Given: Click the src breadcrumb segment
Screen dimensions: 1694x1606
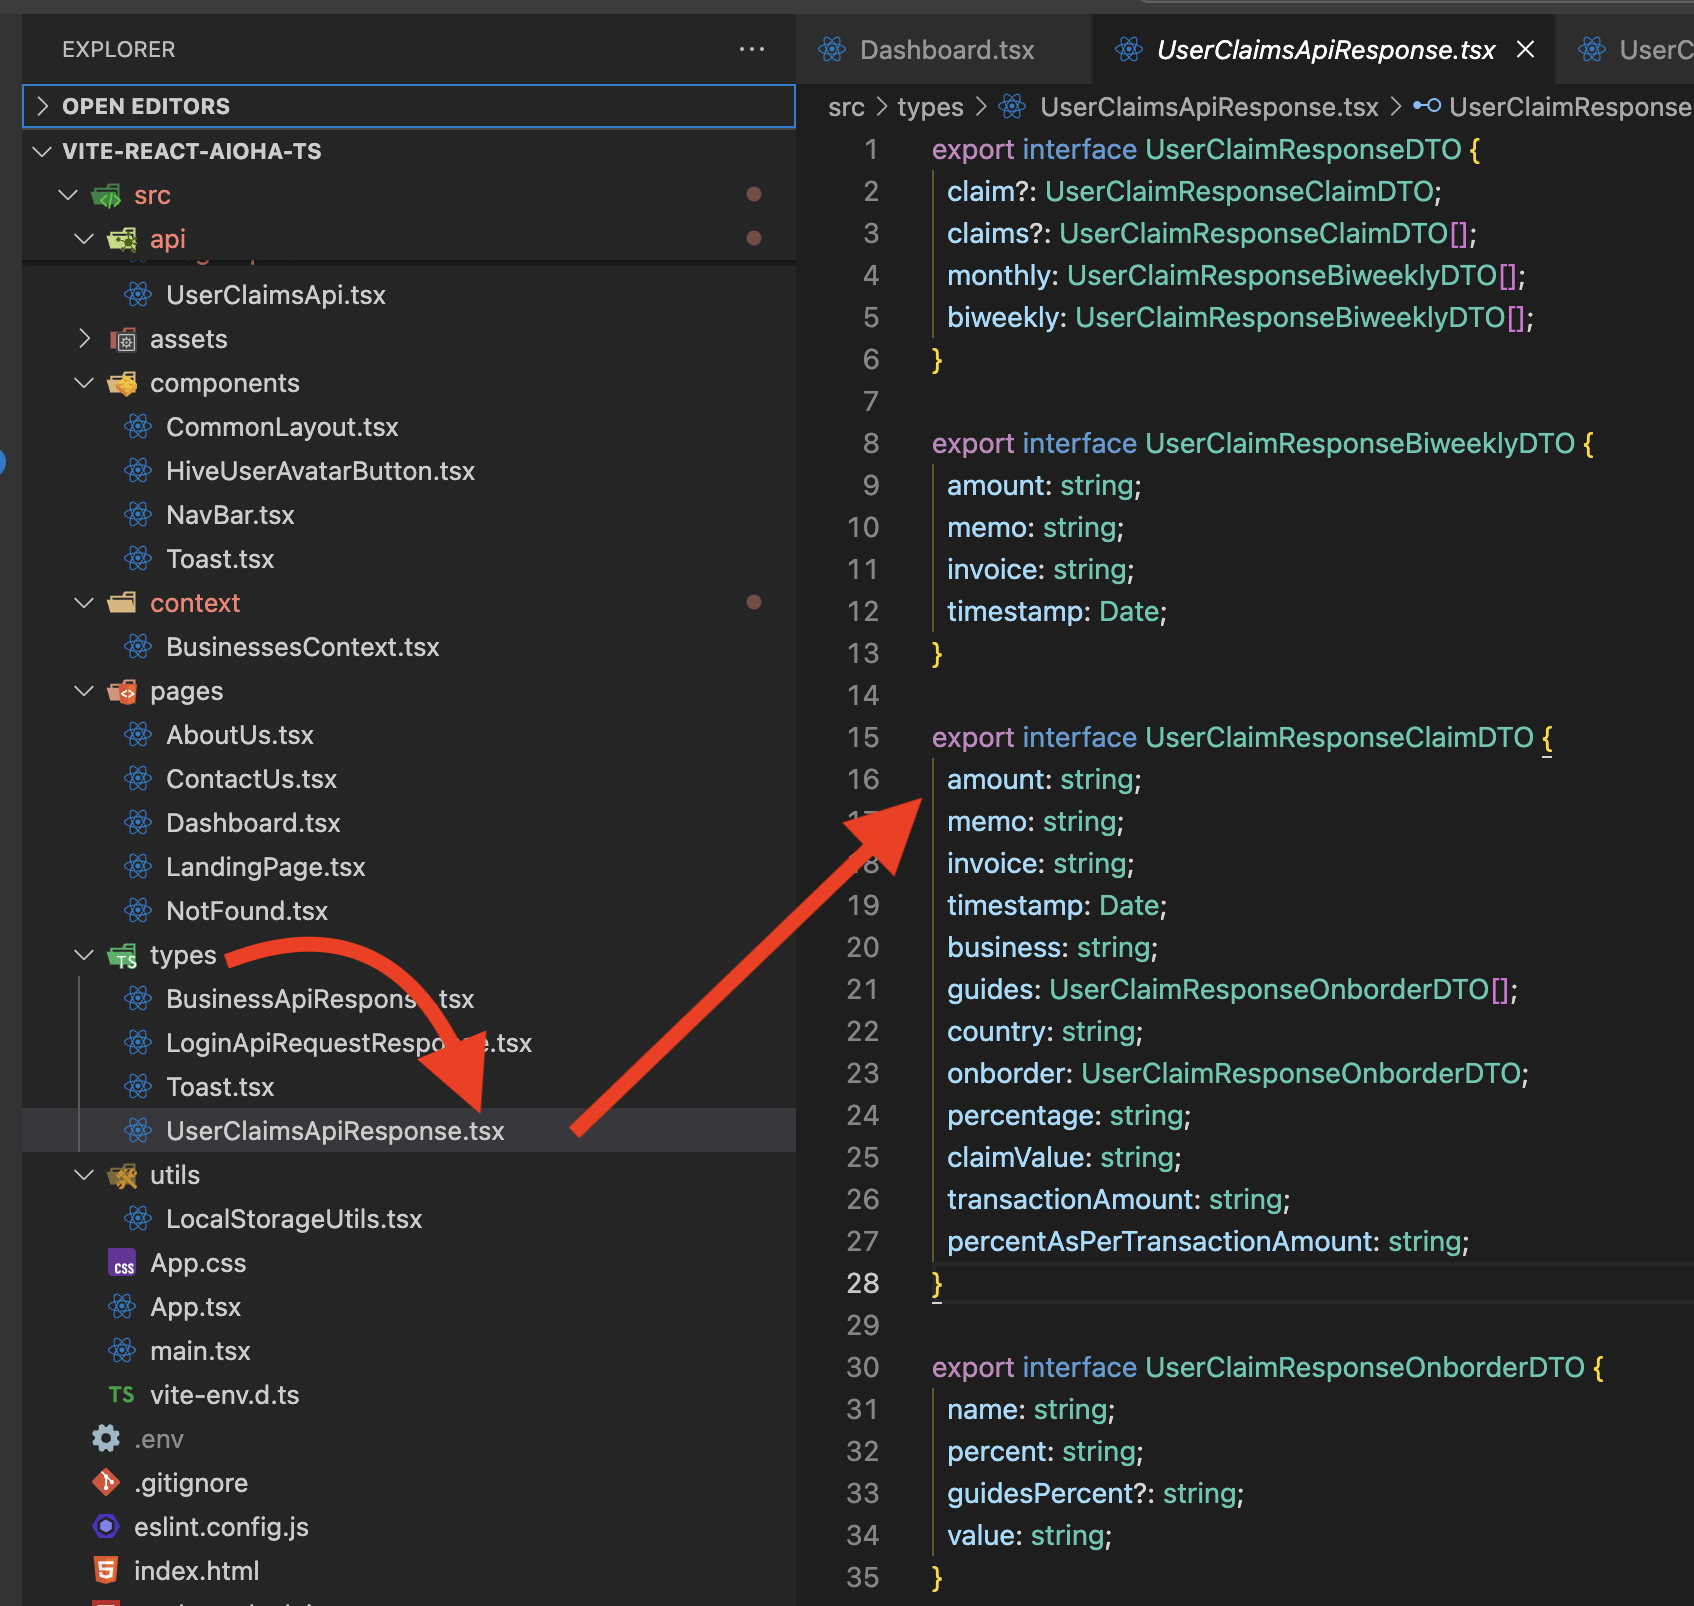Looking at the screenshot, I should pos(846,107).
